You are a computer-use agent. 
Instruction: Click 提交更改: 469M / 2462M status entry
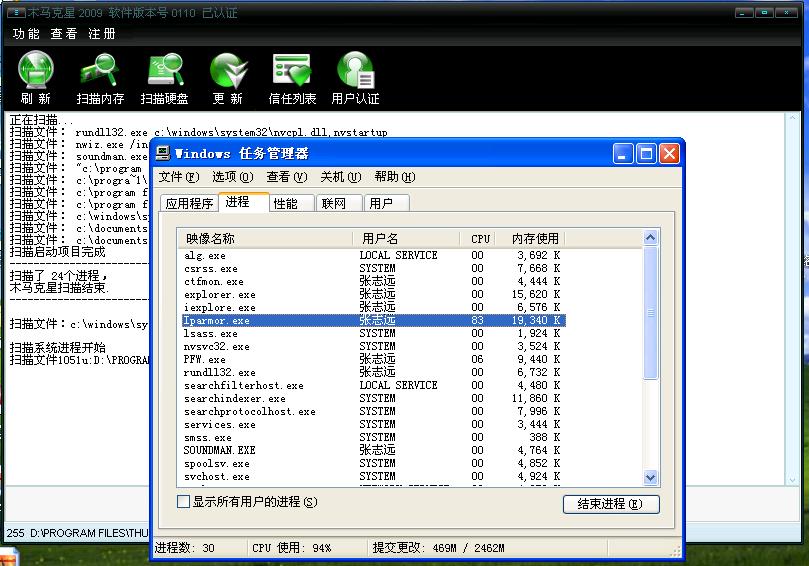pos(439,547)
